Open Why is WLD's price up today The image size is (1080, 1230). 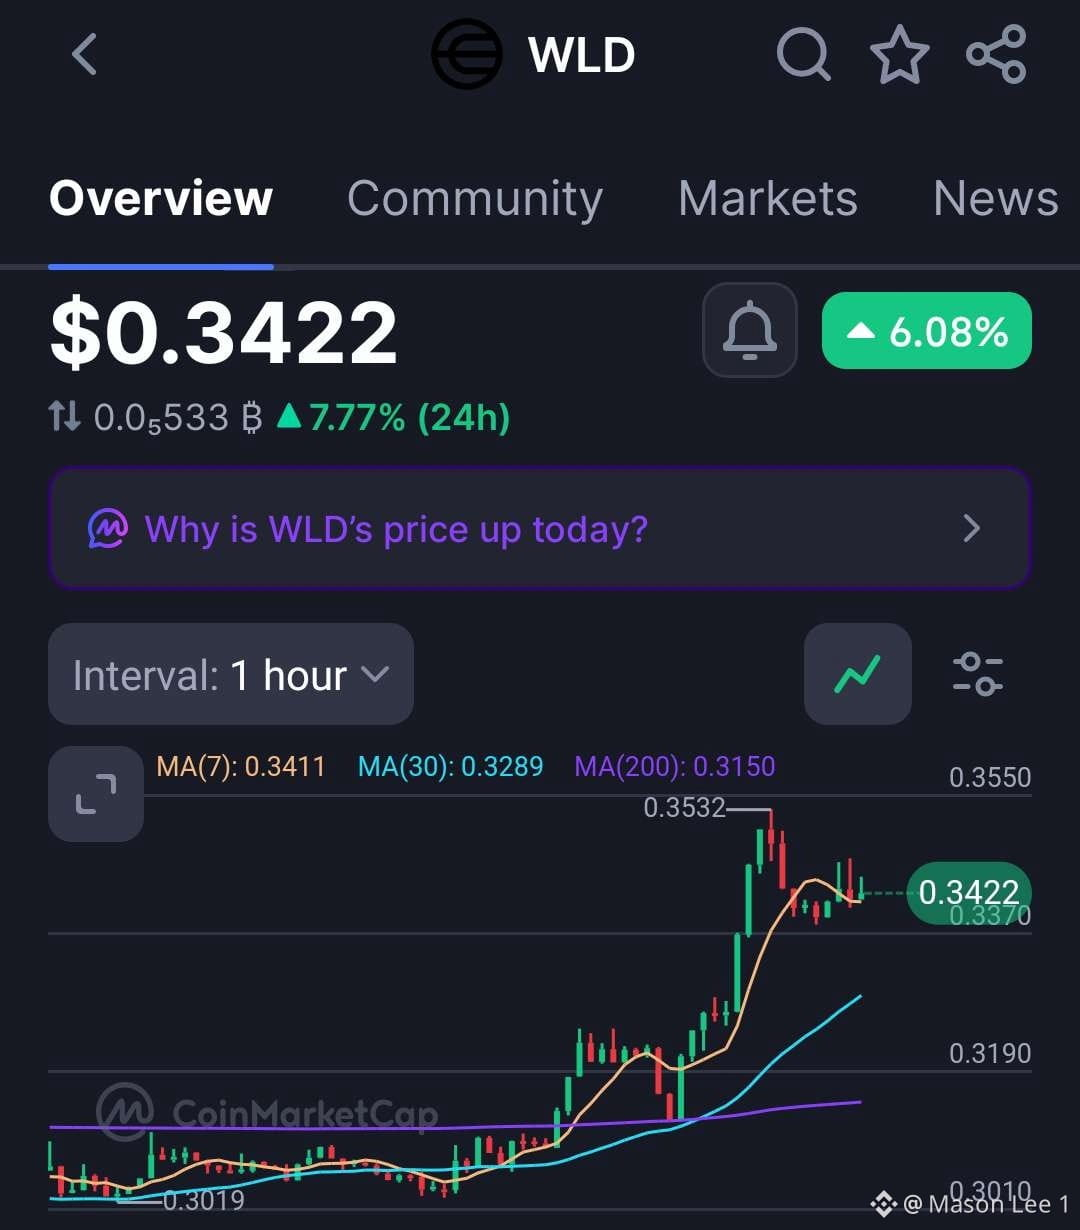pos(540,528)
